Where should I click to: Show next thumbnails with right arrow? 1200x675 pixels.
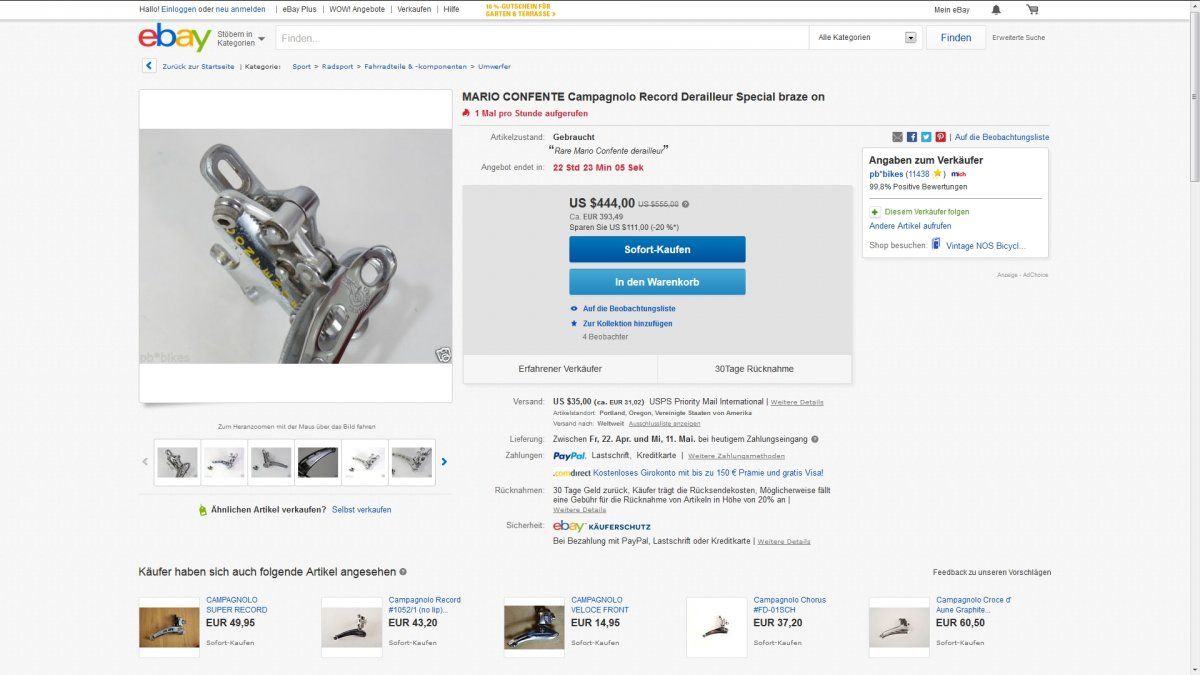(444, 462)
